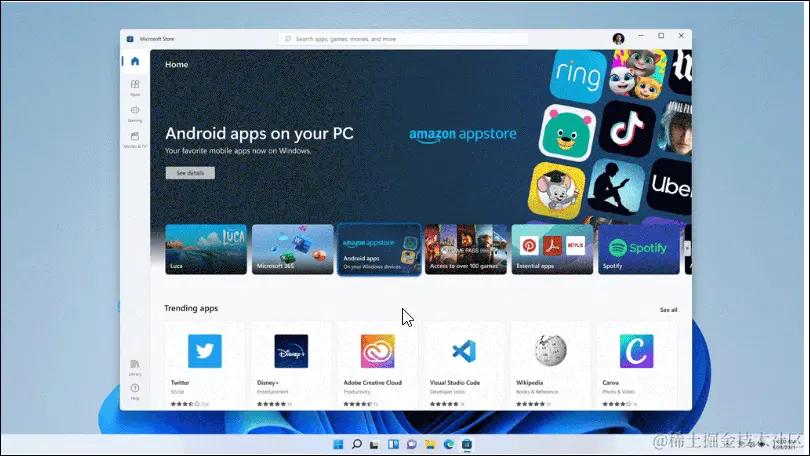The image size is (810, 456).
Task: Go to the Home tab in sidebar
Action: (x=135, y=61)
